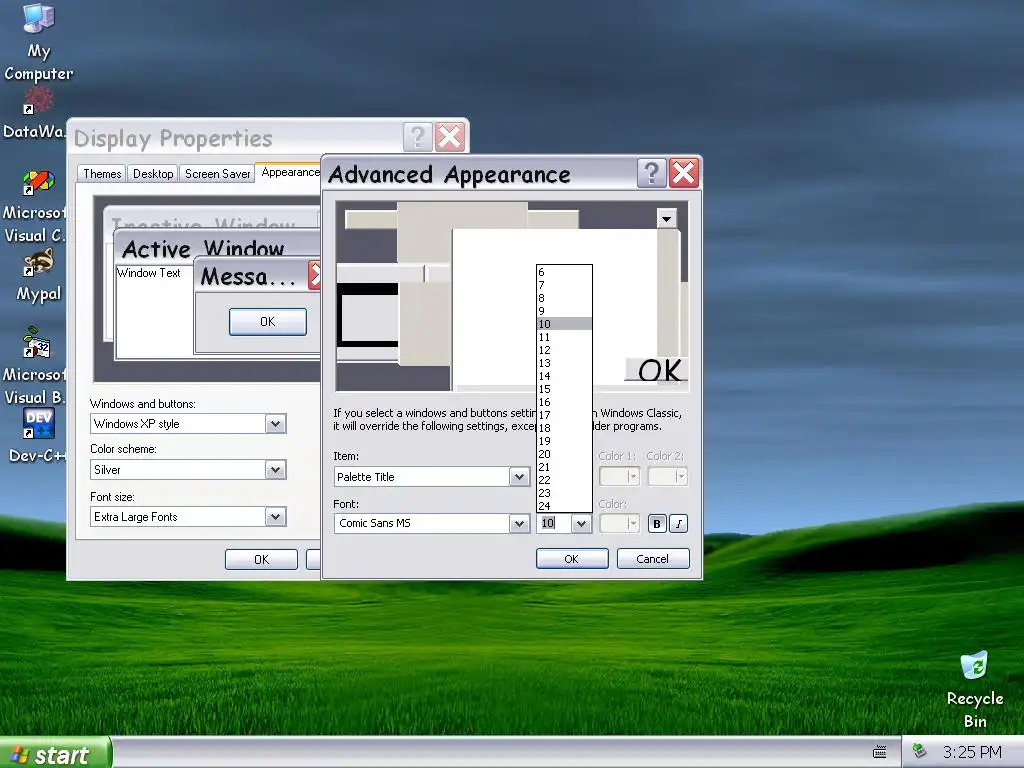
Task: Click the network tray icon beside the clock
Action: [x=920, y=751]
